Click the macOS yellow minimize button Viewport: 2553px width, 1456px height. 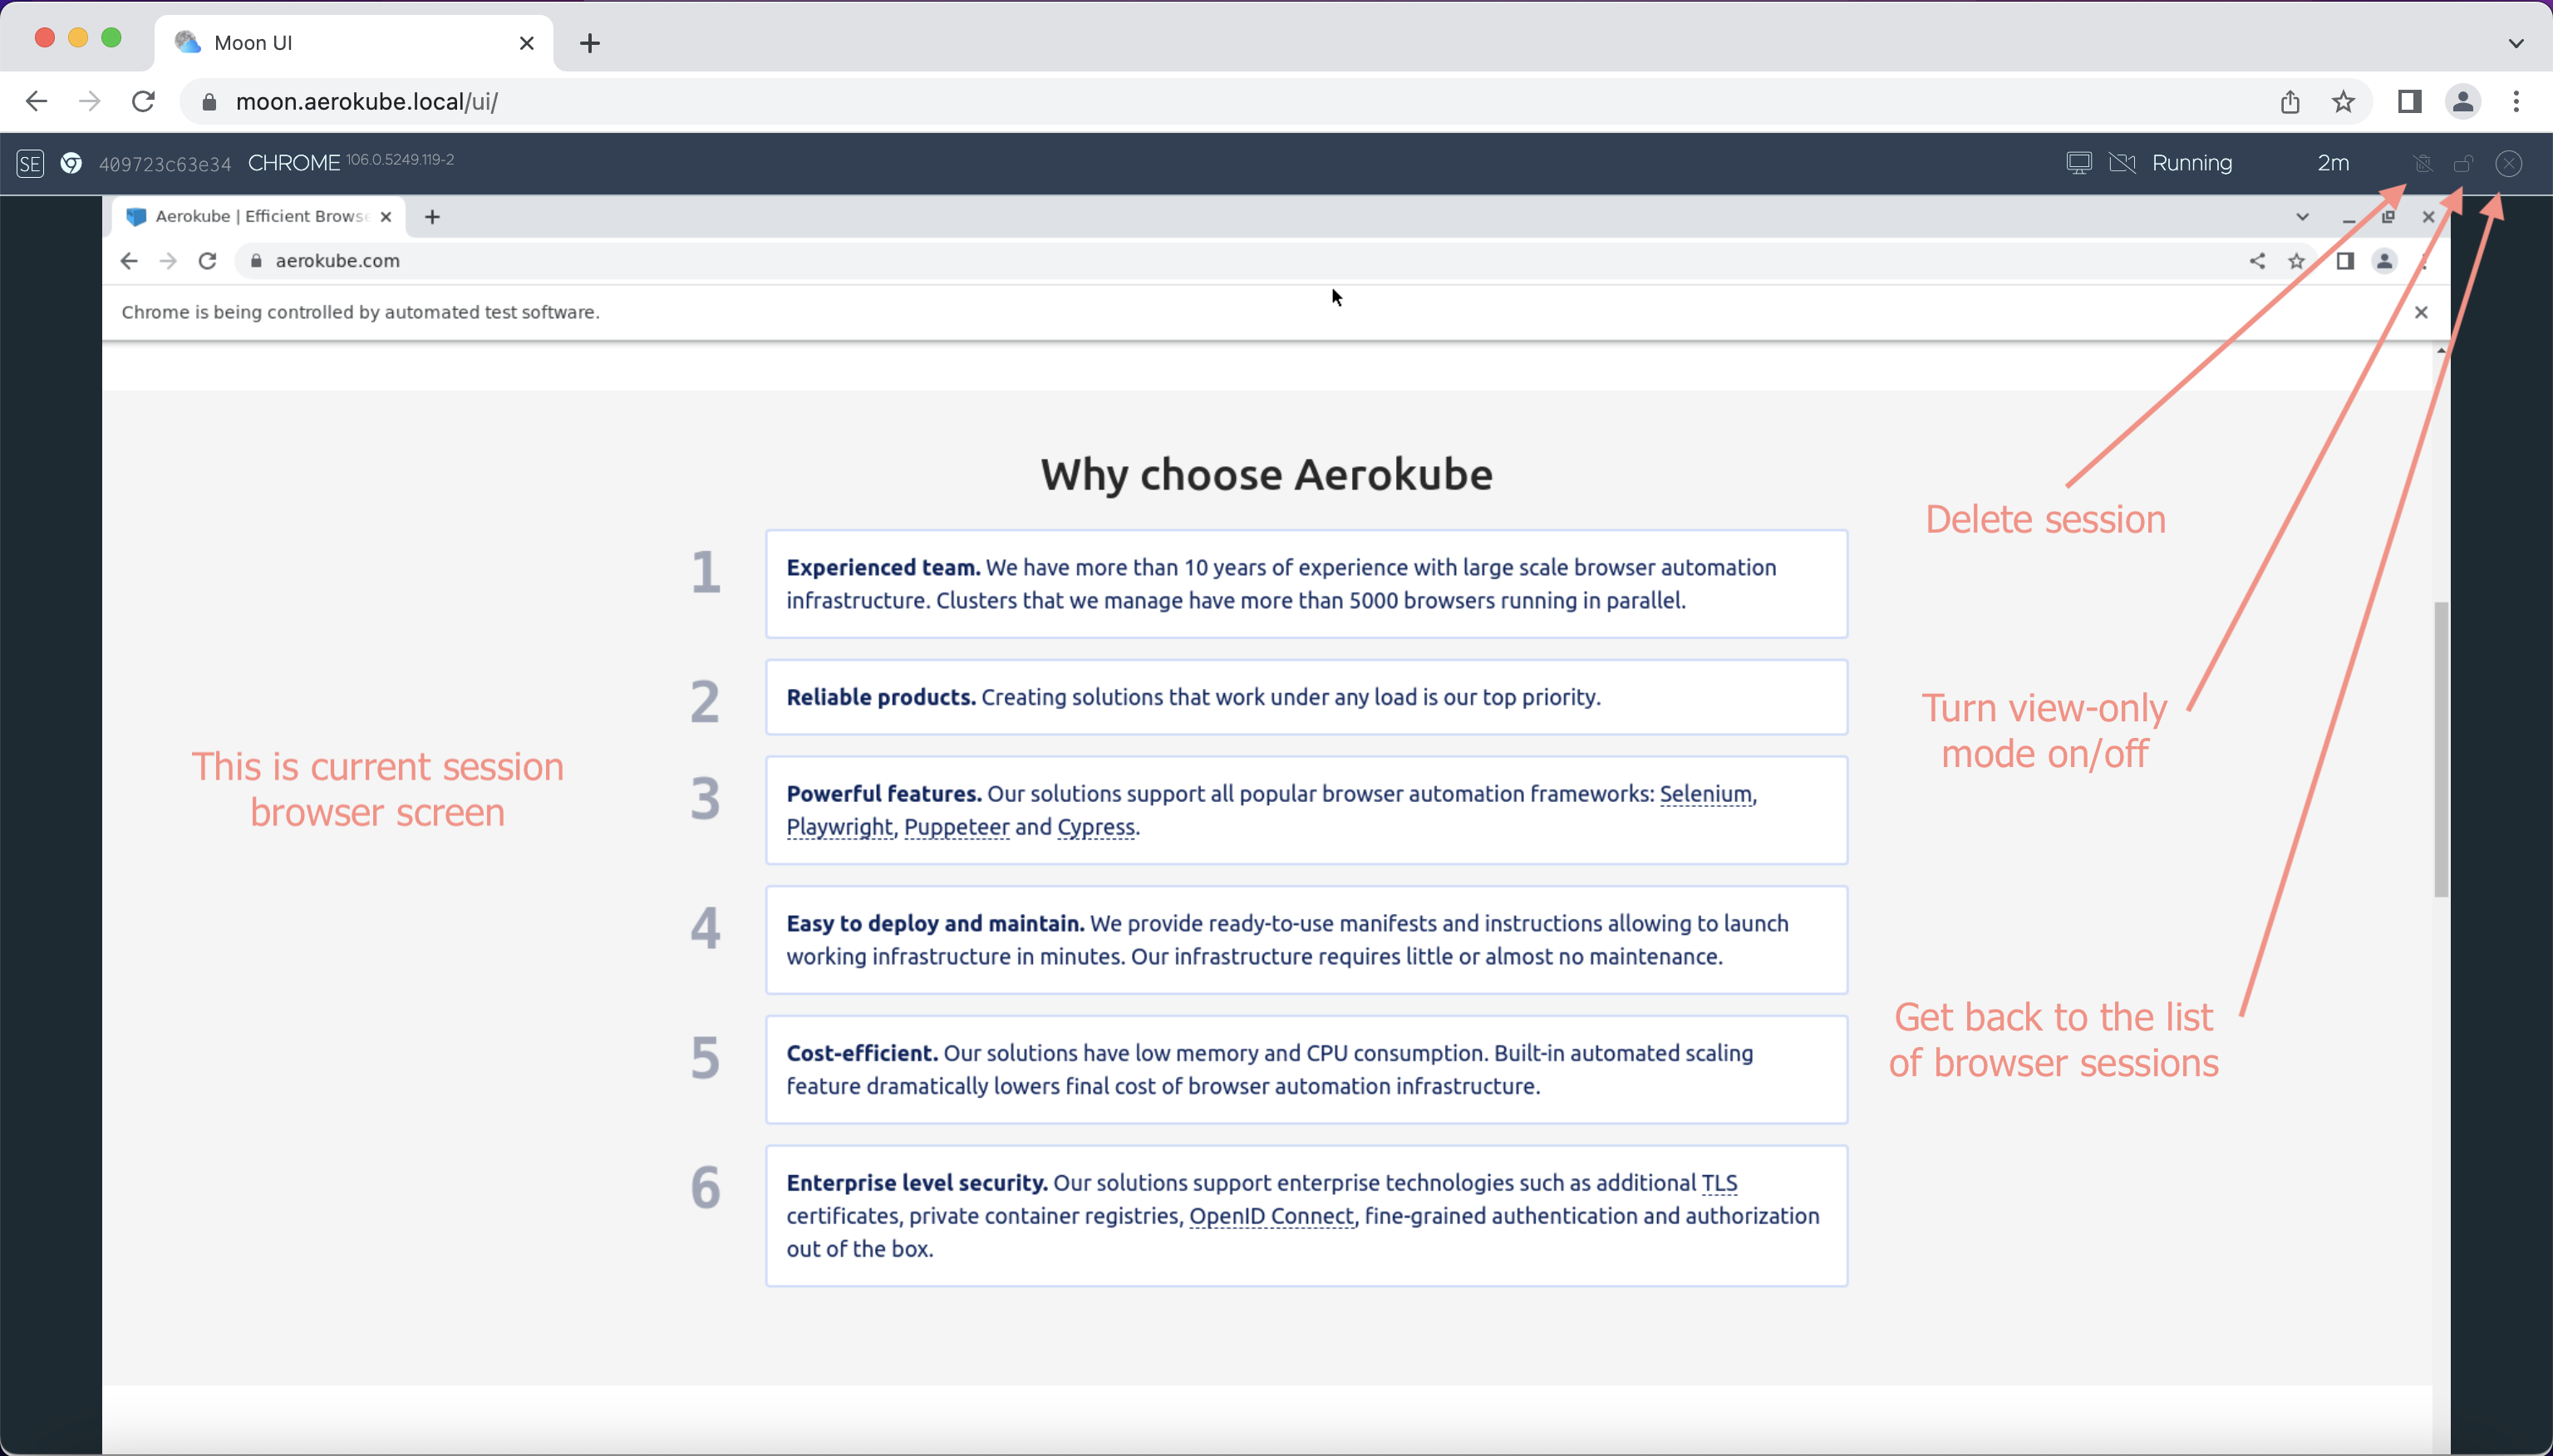(x=78, y=38)
